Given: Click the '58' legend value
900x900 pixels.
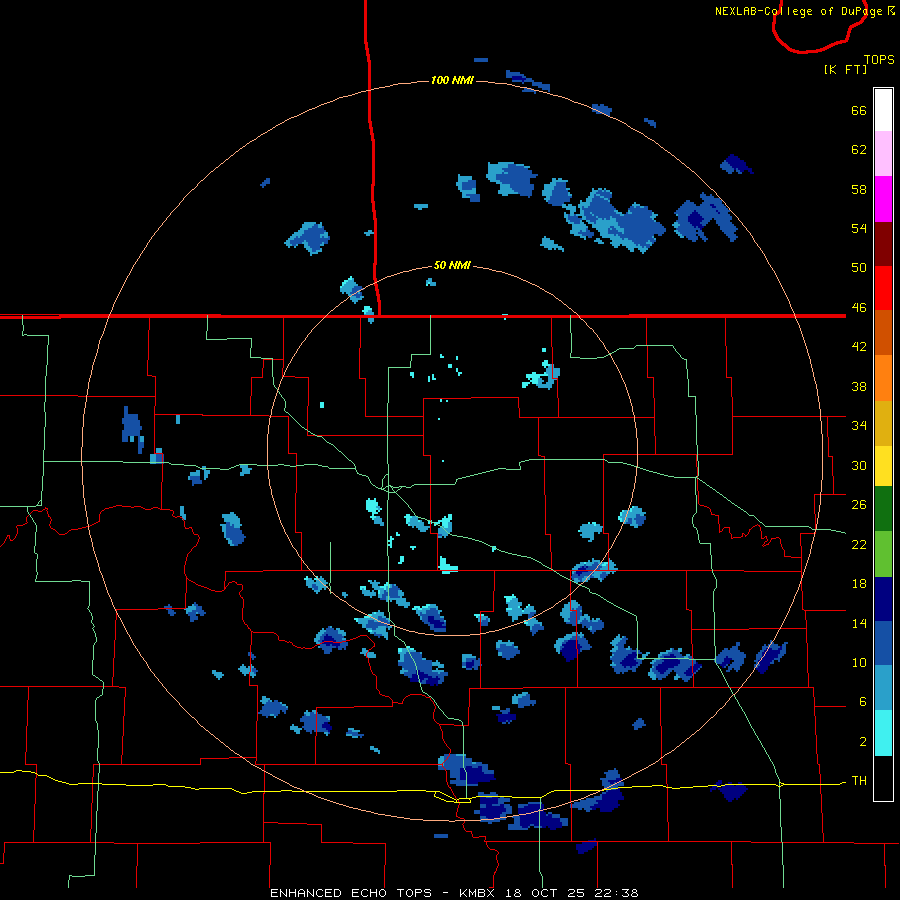Looking at the screenshot, I should click(x=859, y=189).
